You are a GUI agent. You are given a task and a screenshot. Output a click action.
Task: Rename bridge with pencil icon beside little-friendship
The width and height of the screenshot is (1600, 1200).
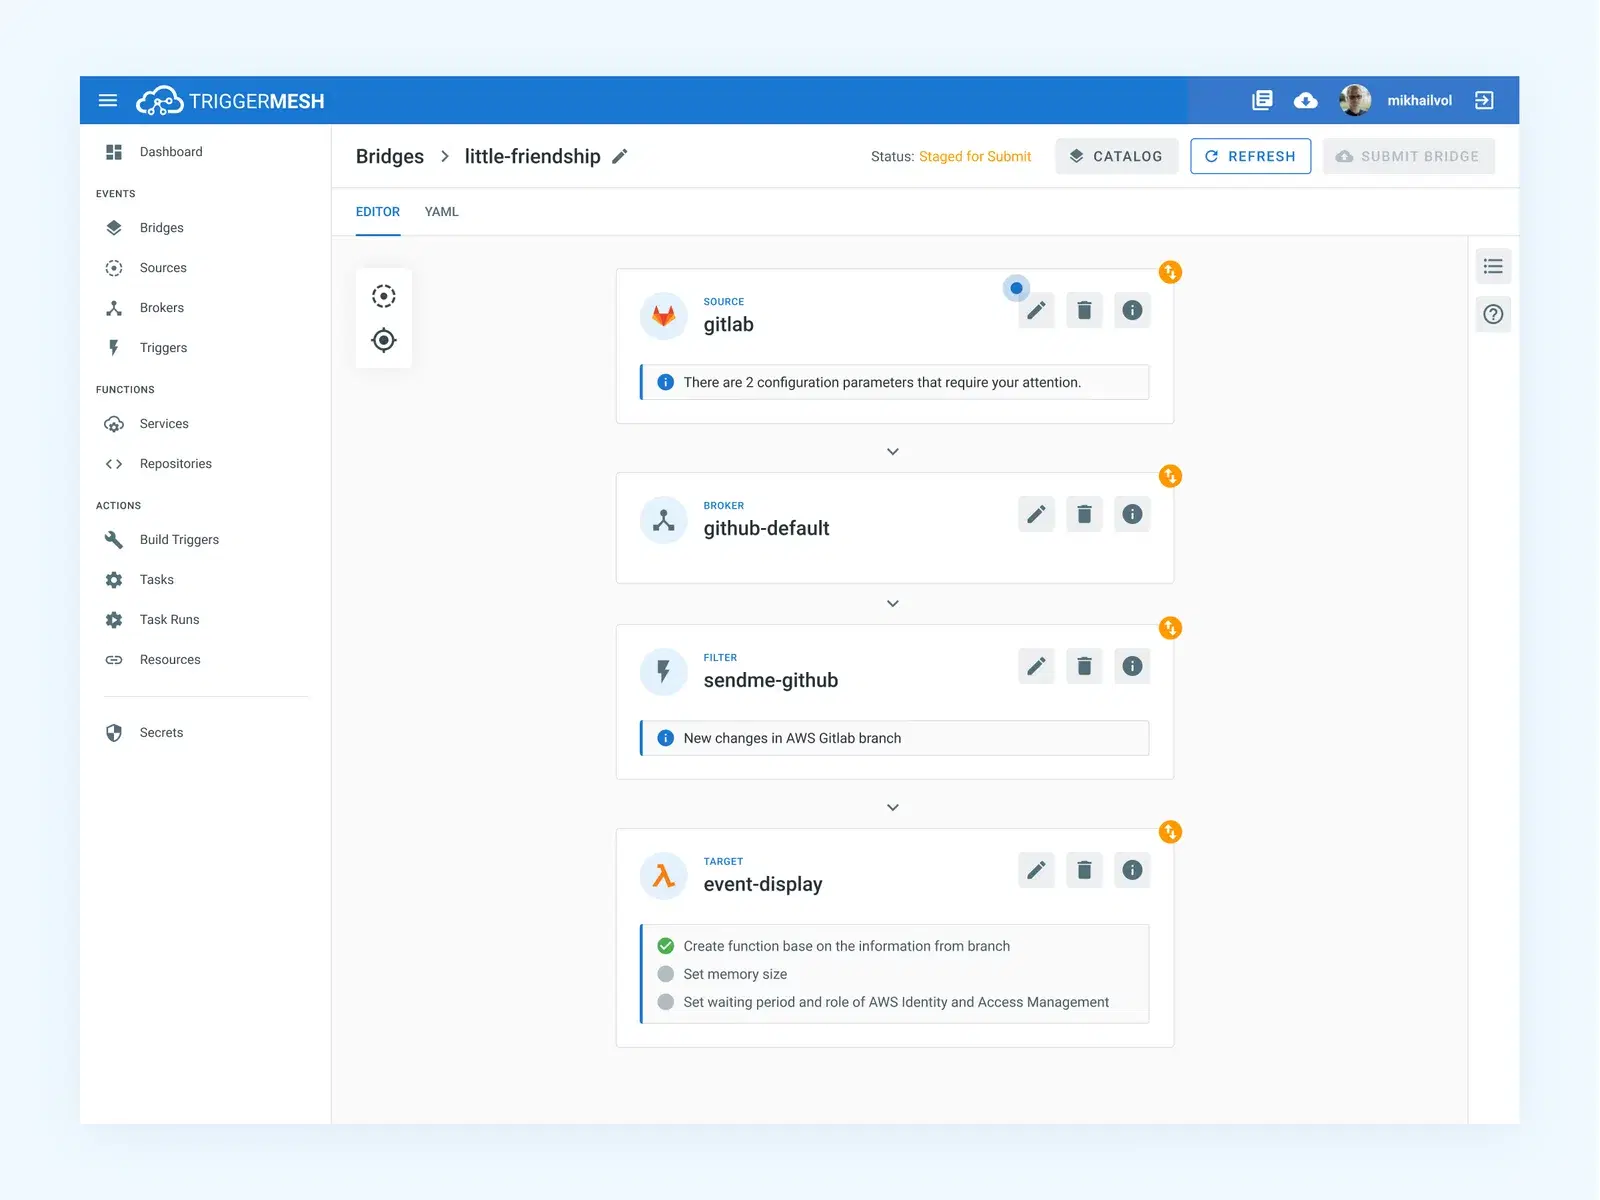coord(620,156)
